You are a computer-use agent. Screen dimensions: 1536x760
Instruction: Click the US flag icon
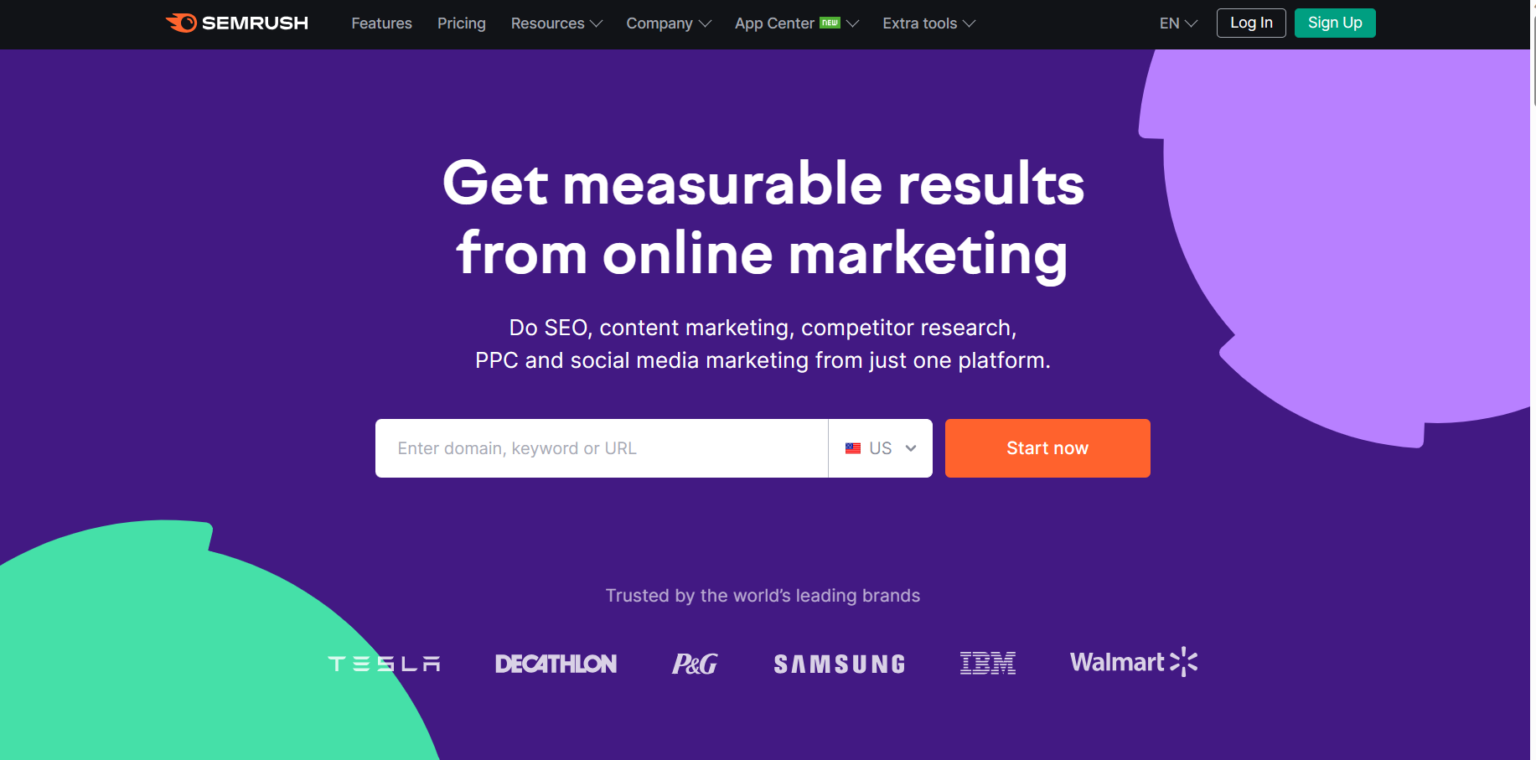853,448
